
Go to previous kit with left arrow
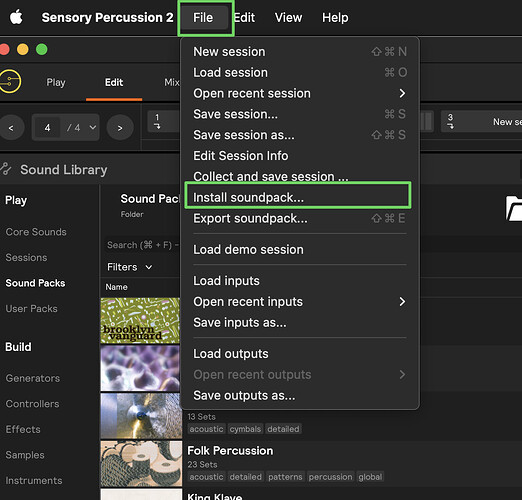tap(11, 128)
